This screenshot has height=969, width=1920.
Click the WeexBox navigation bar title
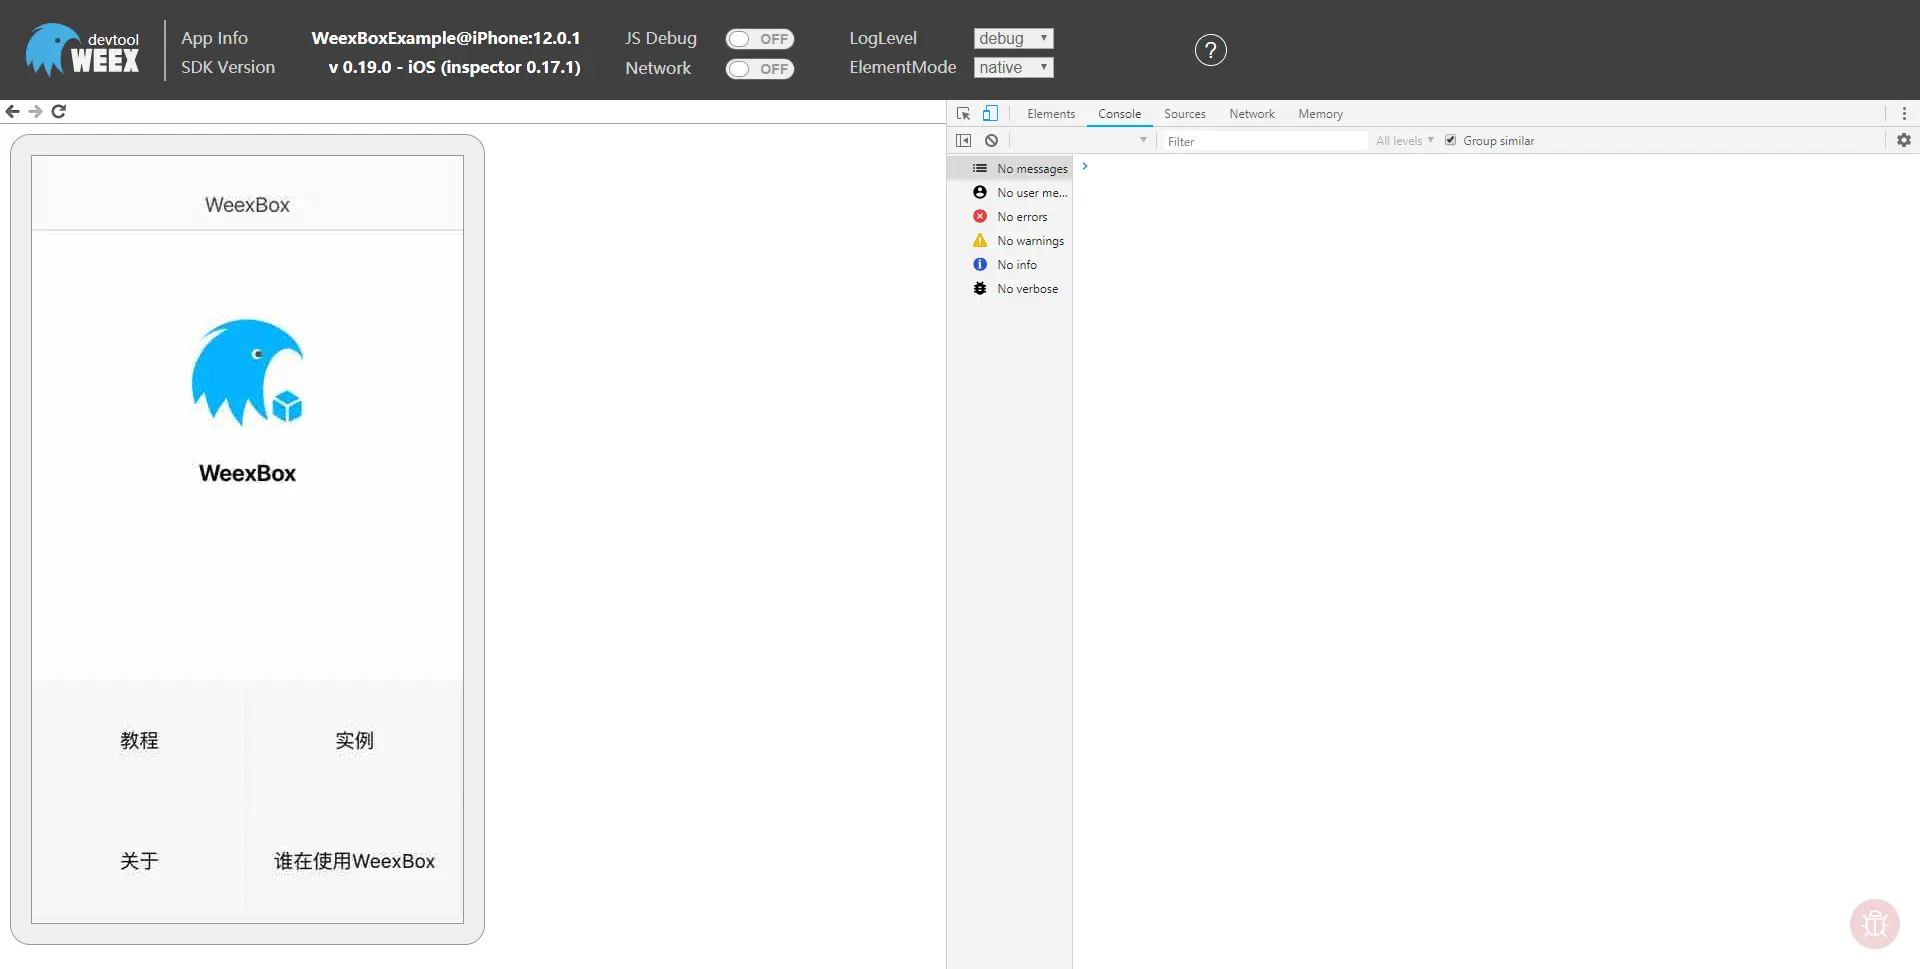[x=247, y=205]
